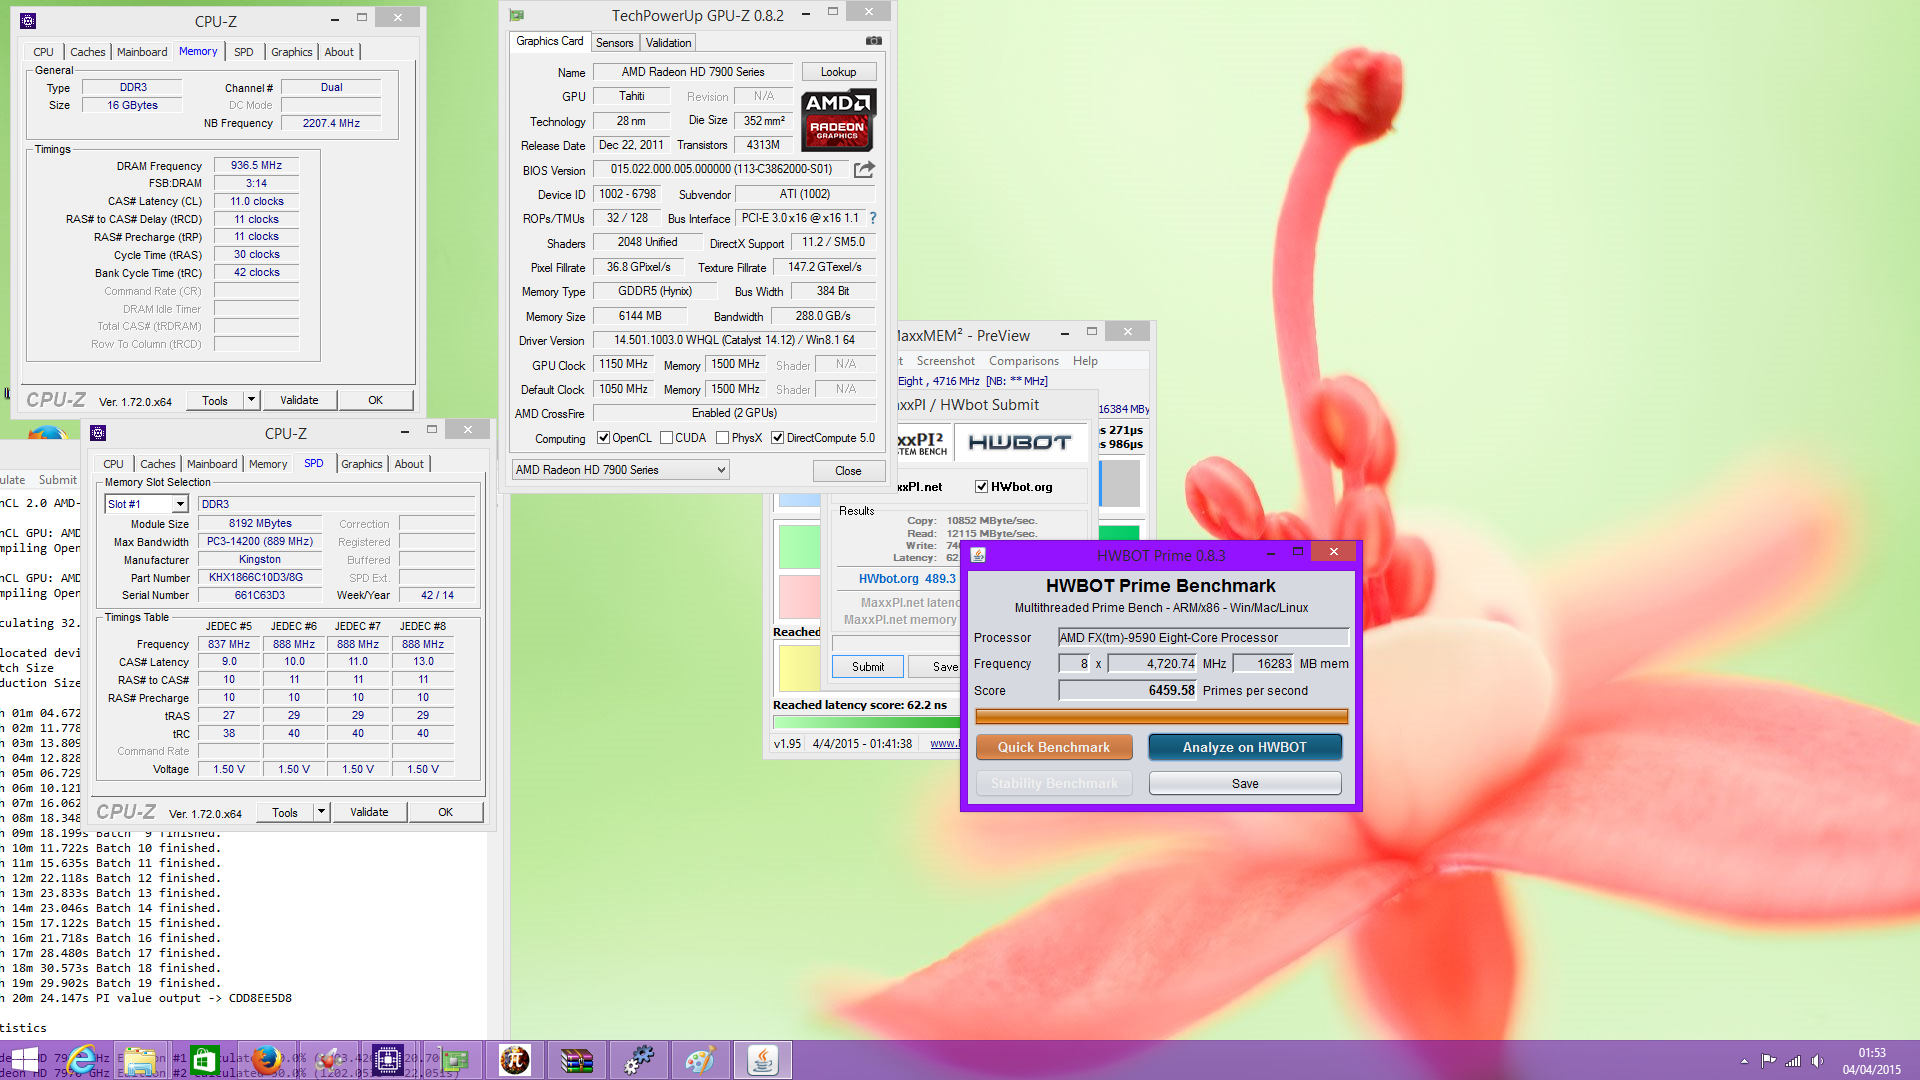
Task: Open Tools dropdown arrow in lower CPU-Z
Action: 322,812
